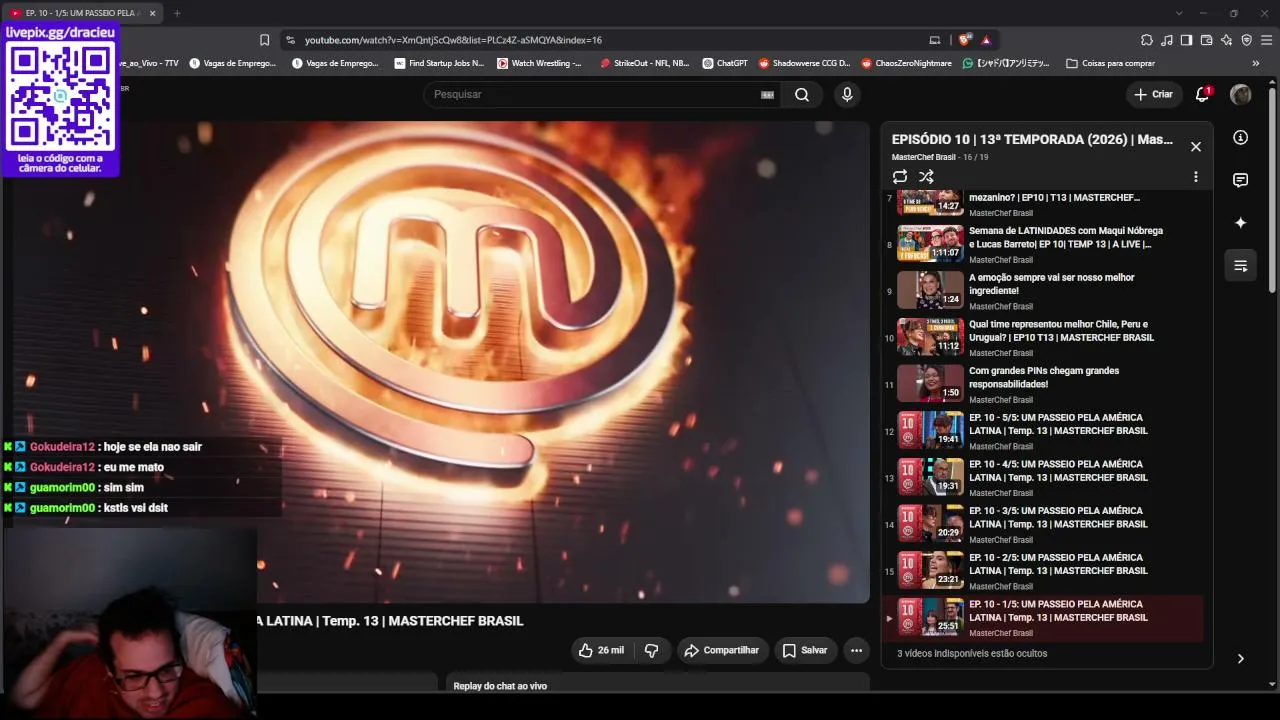Play EP. 10 - 5/5 thumbnail in playlist
The width and height of the screenshot is (1280, 720).
click(930, 429)
